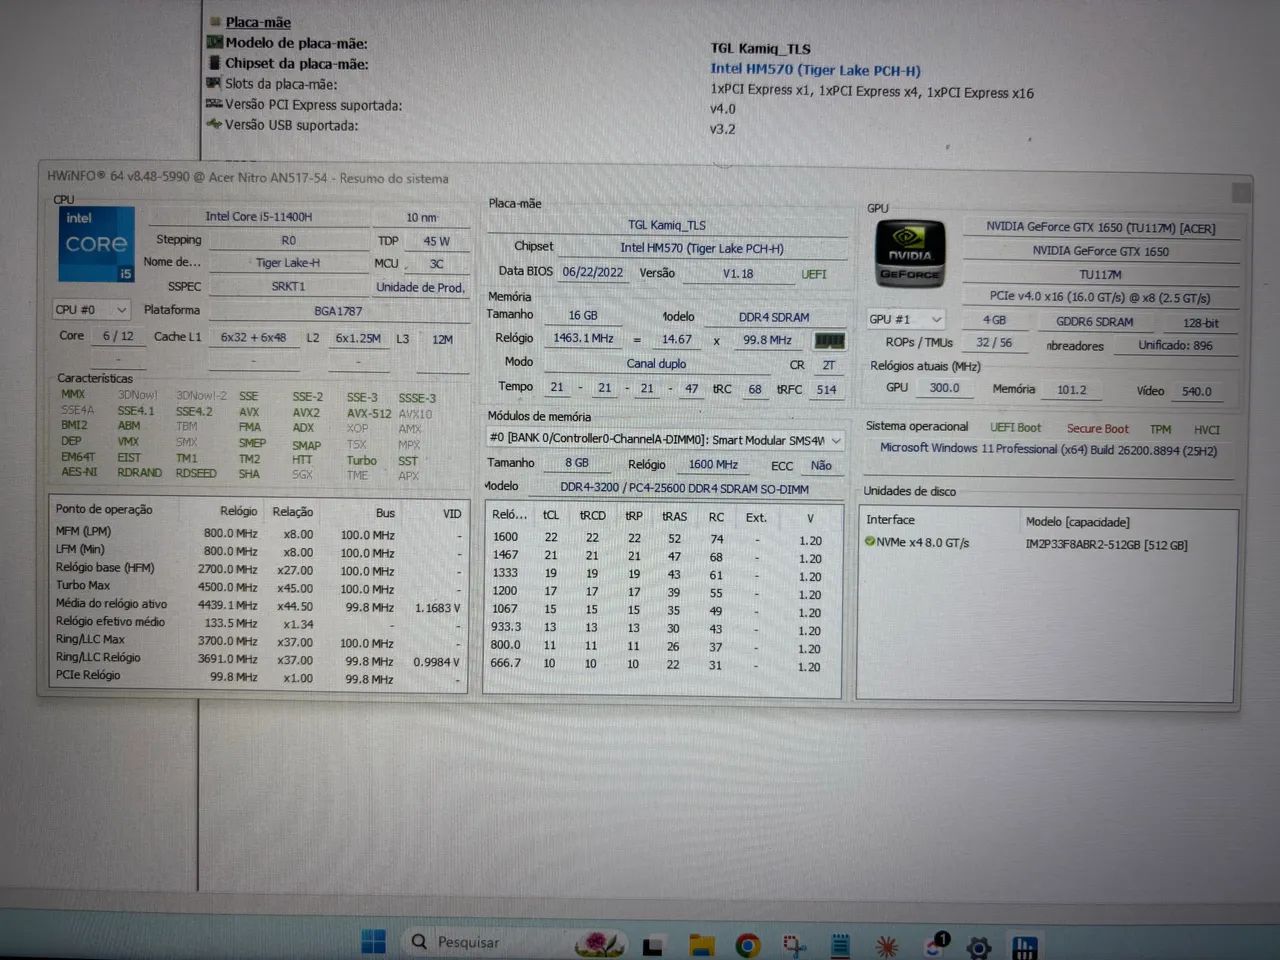Viewport: 1280px width, 960px height.
Task: Click the Versão PCI Express suportada icon
Action: 213,104
